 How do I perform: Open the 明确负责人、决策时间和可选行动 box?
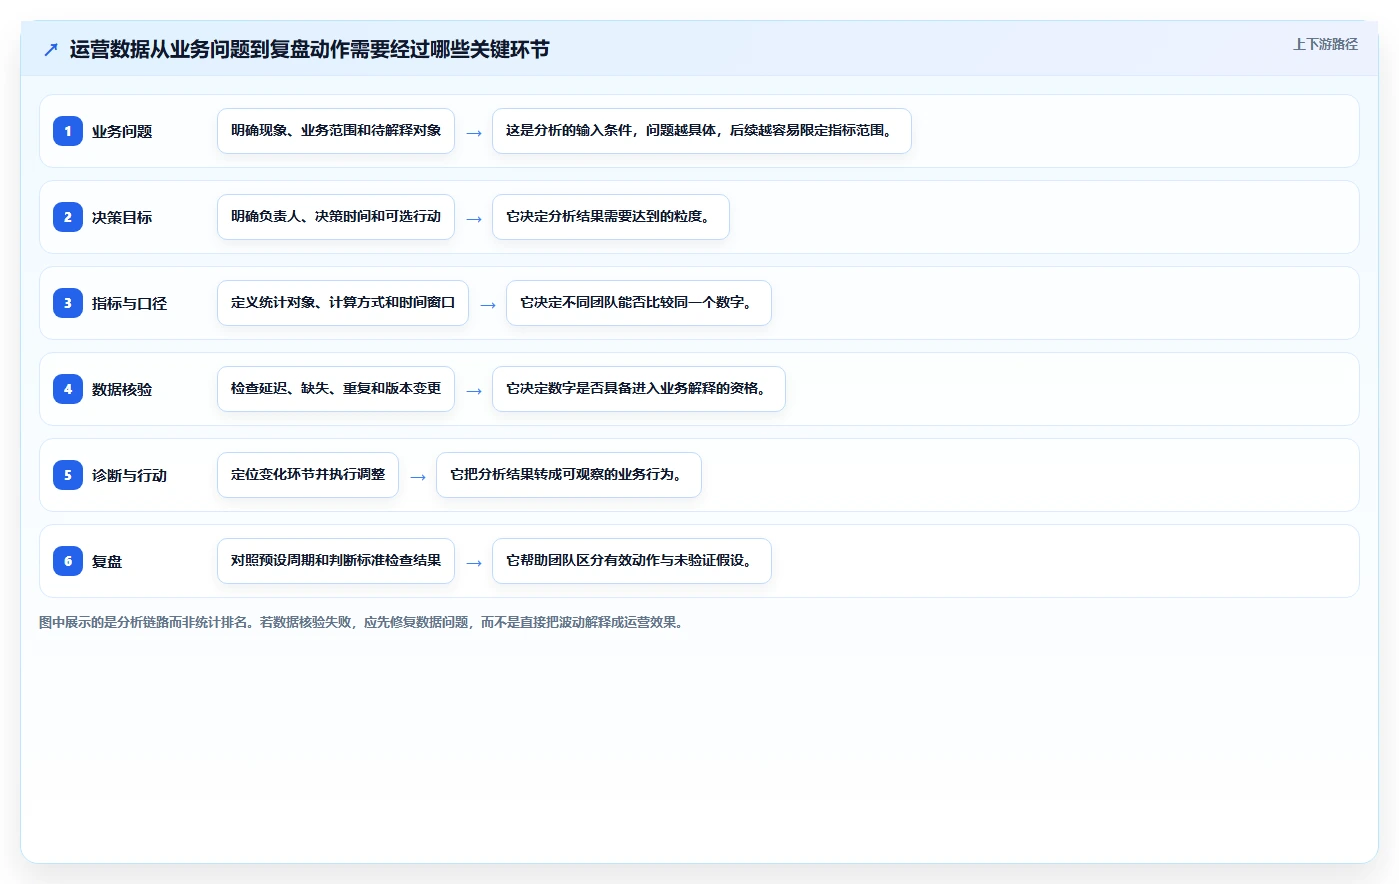tap(336, 217)
